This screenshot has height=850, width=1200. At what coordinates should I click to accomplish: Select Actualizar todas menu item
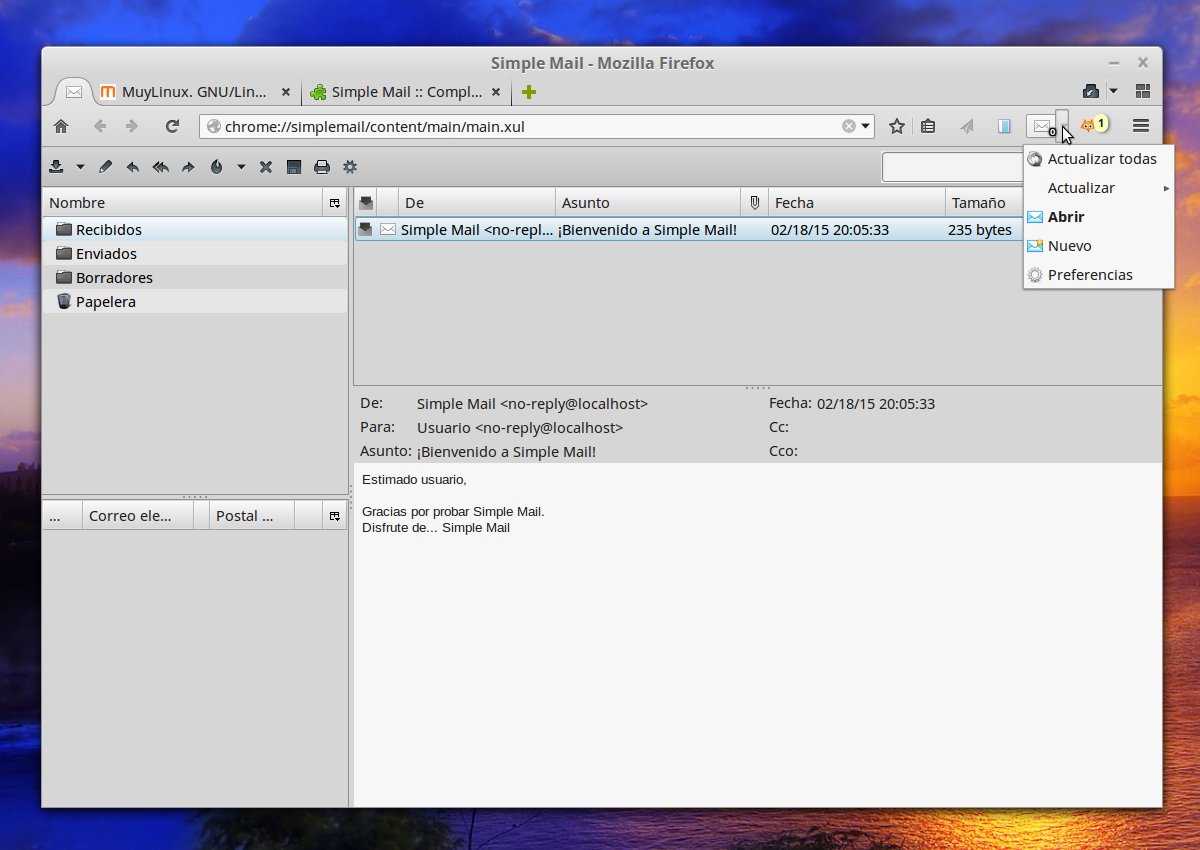click(x=1098, y=159)
